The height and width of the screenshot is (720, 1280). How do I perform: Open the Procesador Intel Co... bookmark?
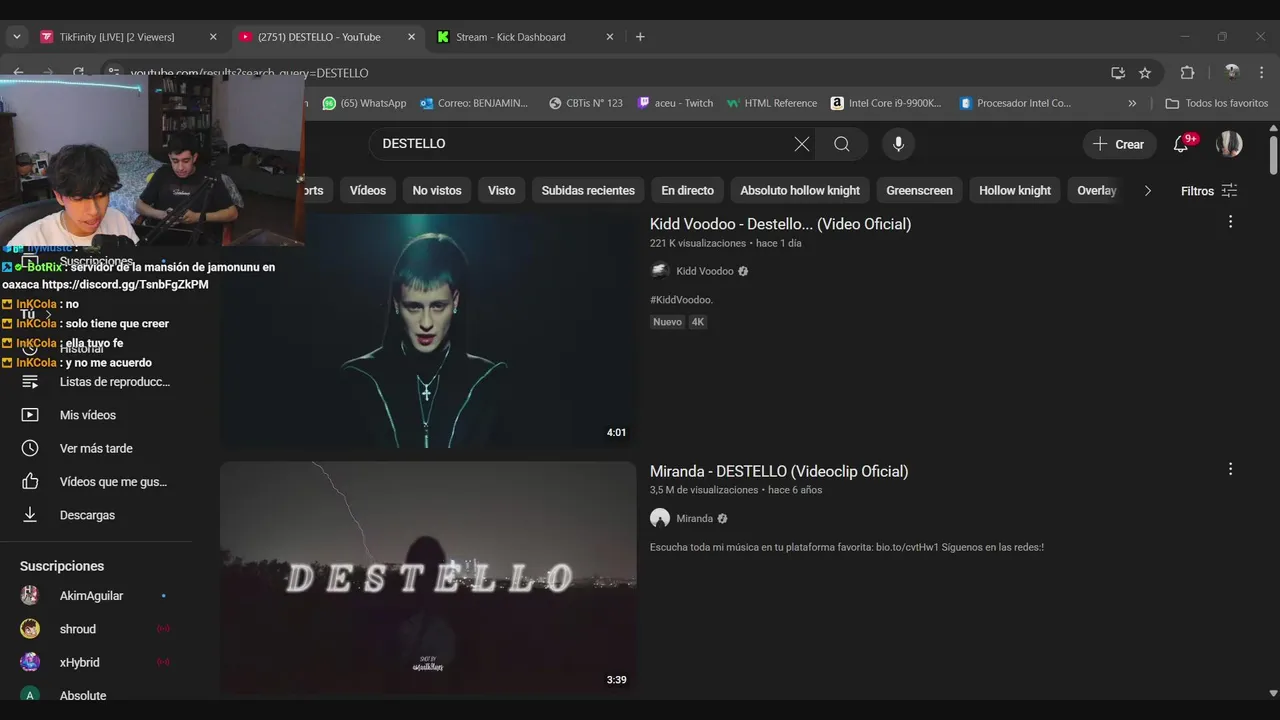pos(1015,103)
